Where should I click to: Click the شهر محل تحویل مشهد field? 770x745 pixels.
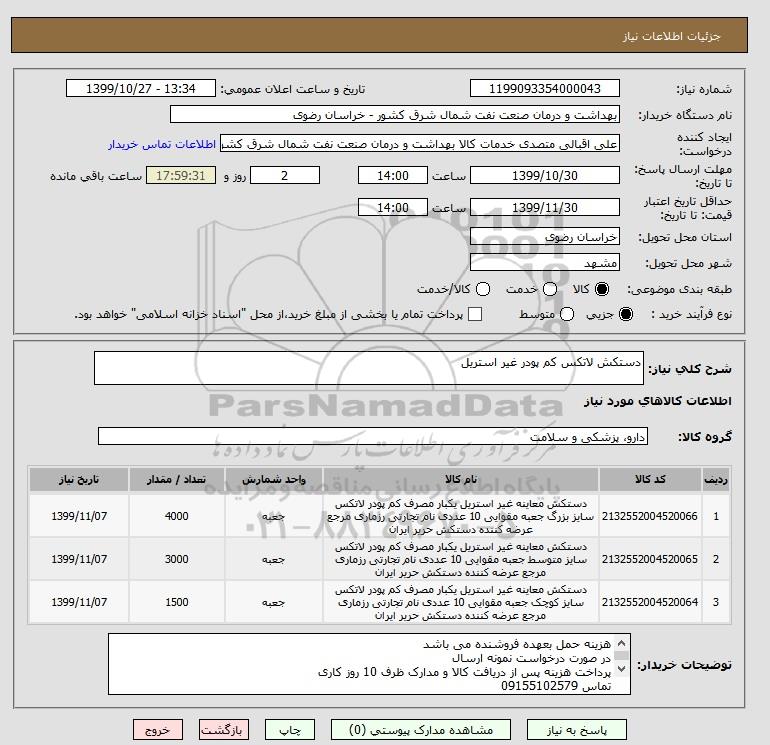pos(545,263)
